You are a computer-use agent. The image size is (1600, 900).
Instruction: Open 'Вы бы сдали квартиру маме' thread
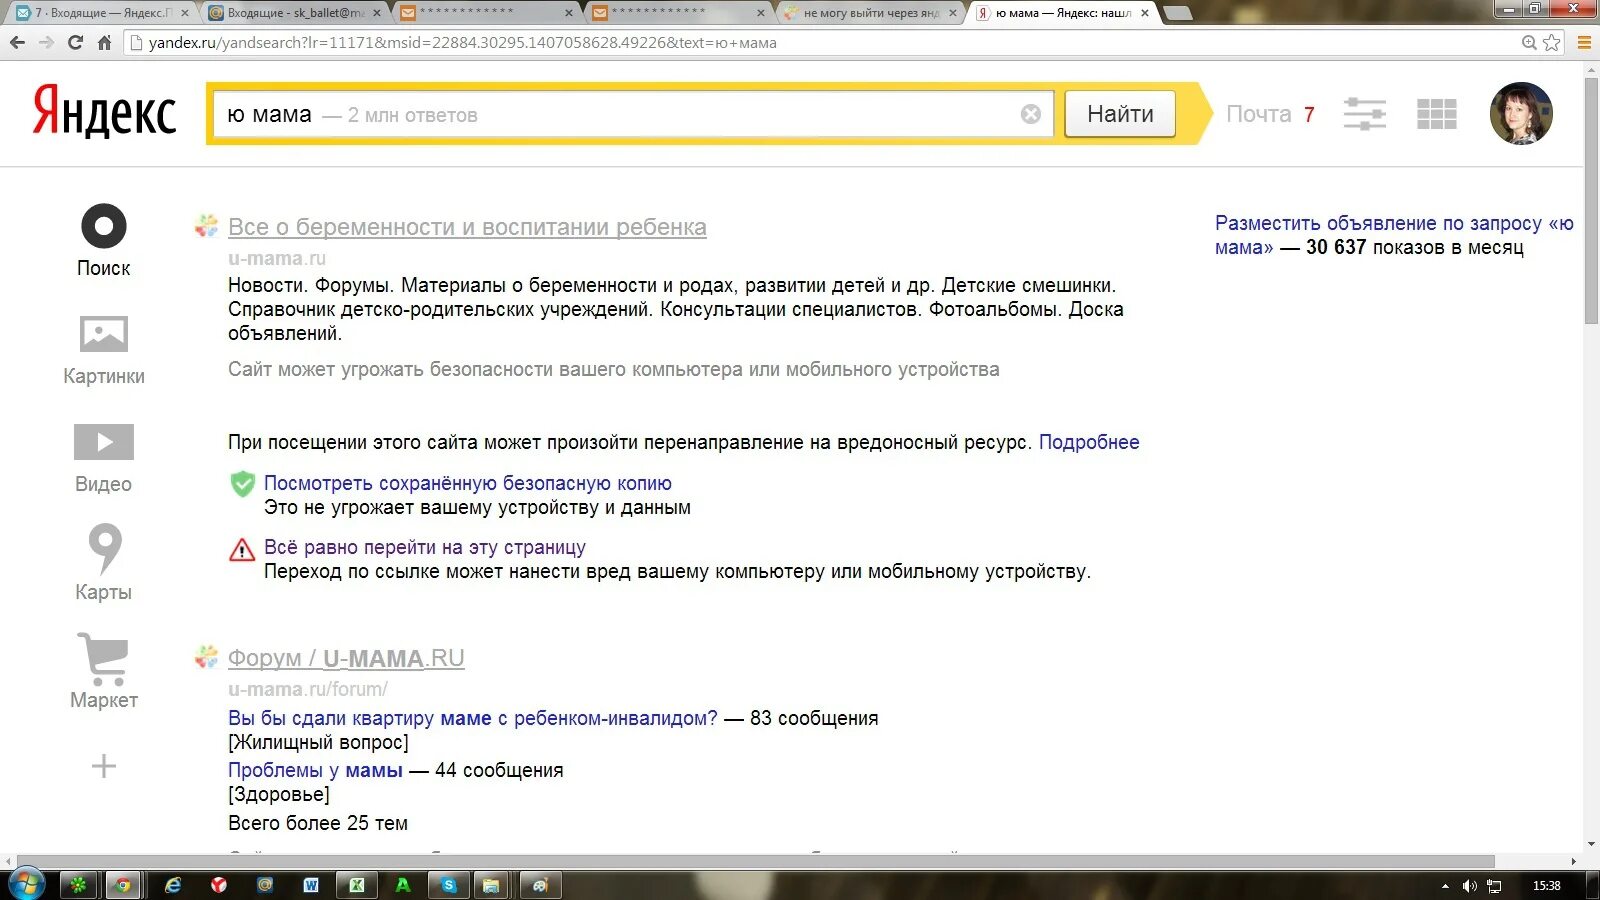point(473,718)
